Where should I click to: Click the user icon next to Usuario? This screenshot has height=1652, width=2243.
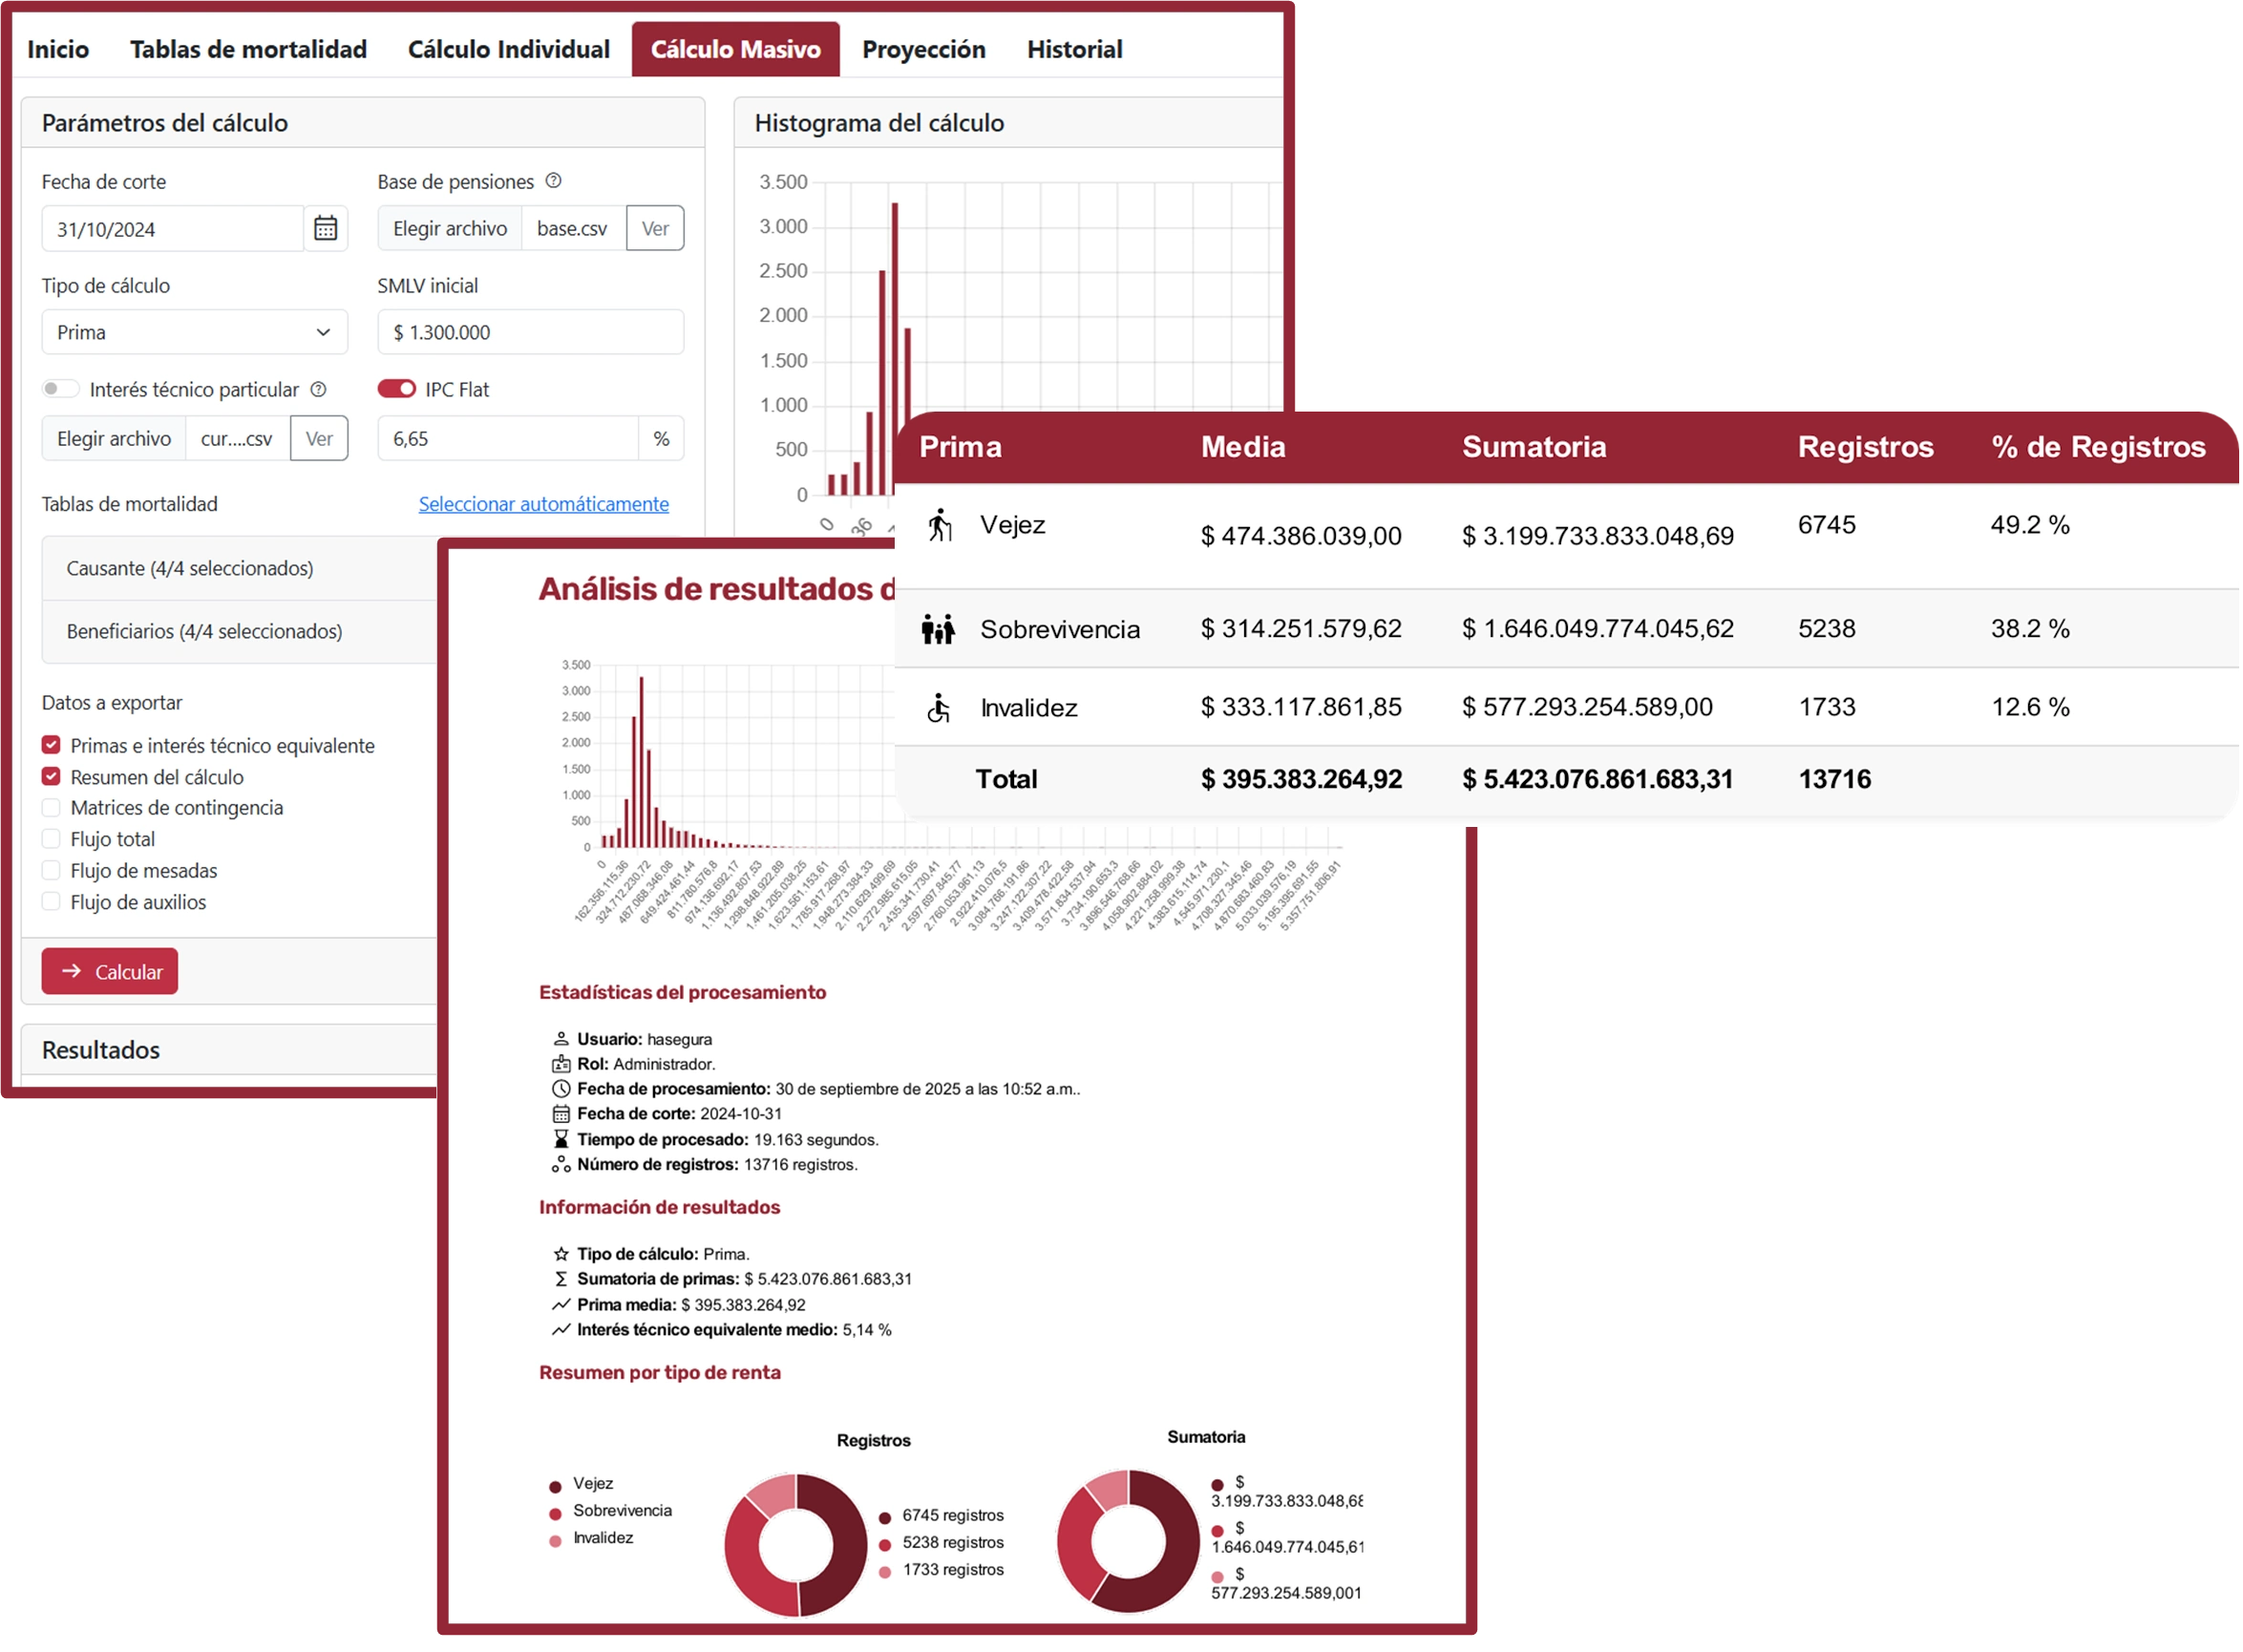(562, 1041)
